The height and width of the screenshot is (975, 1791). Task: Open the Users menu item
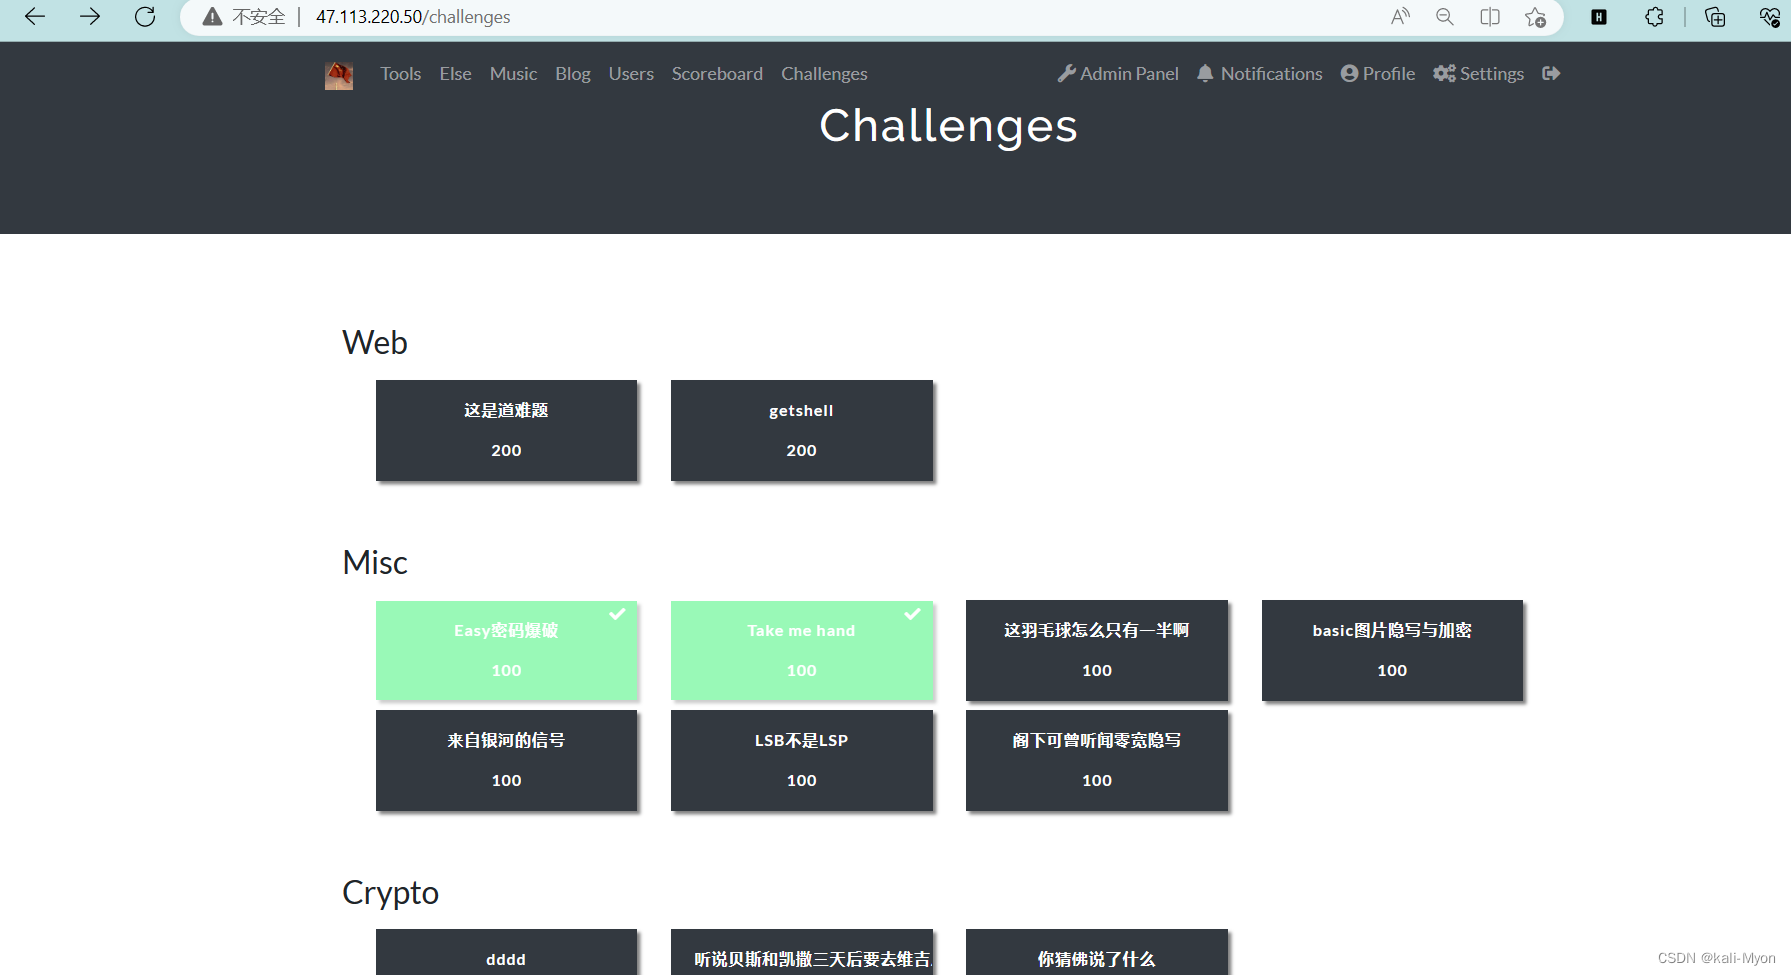631,73
